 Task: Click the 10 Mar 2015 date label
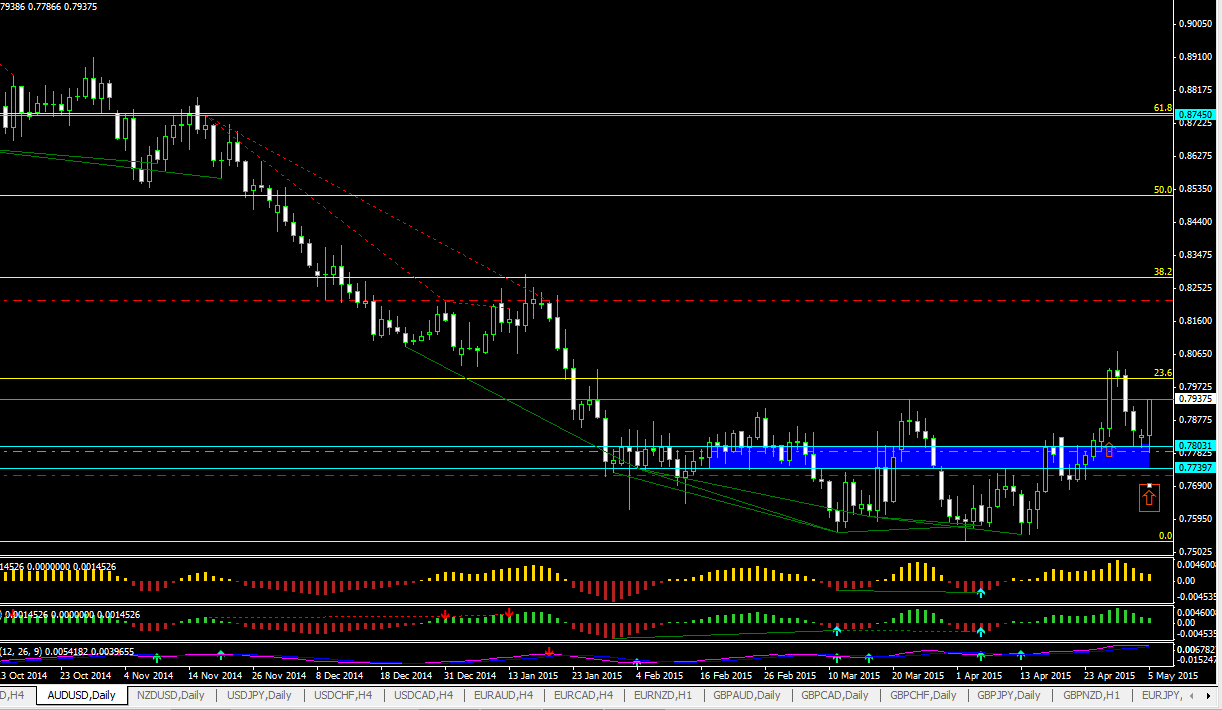[x=853, y=675]
